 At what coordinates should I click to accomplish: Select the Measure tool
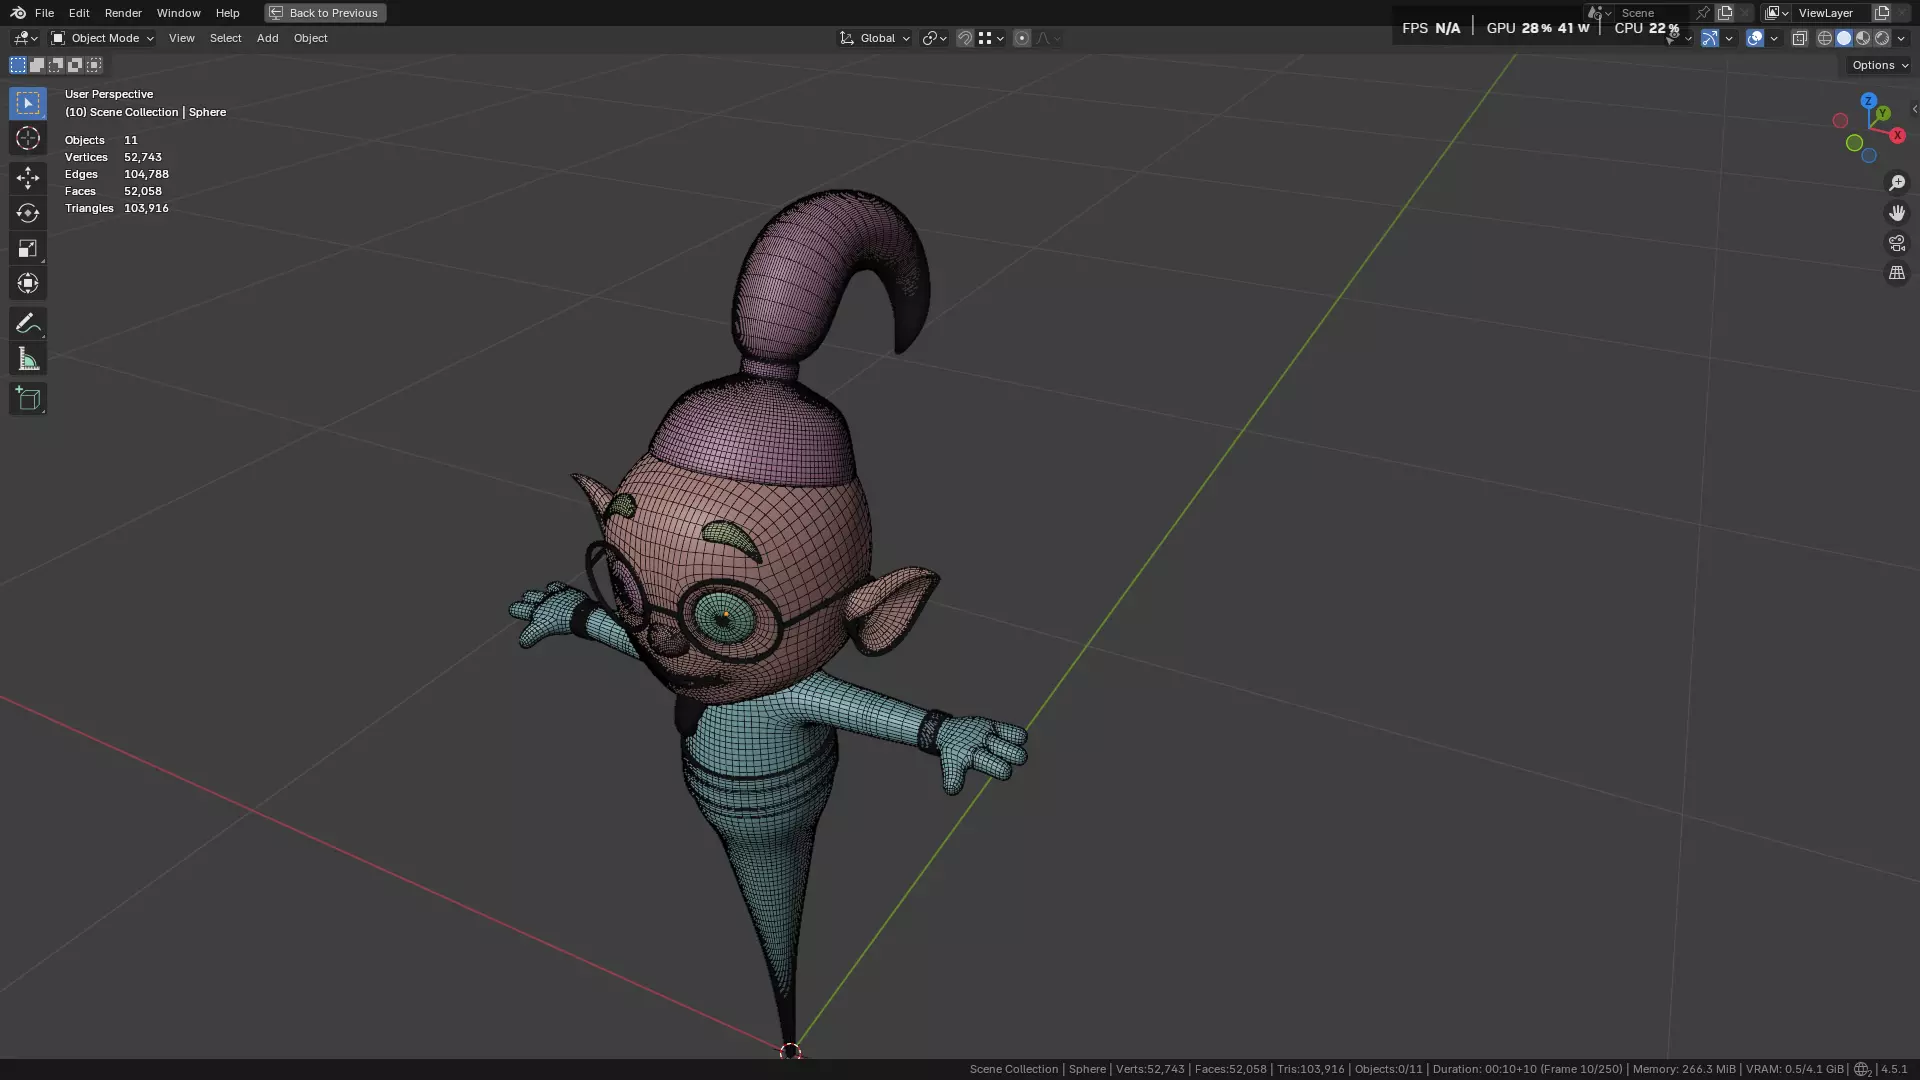pos(28,358)
